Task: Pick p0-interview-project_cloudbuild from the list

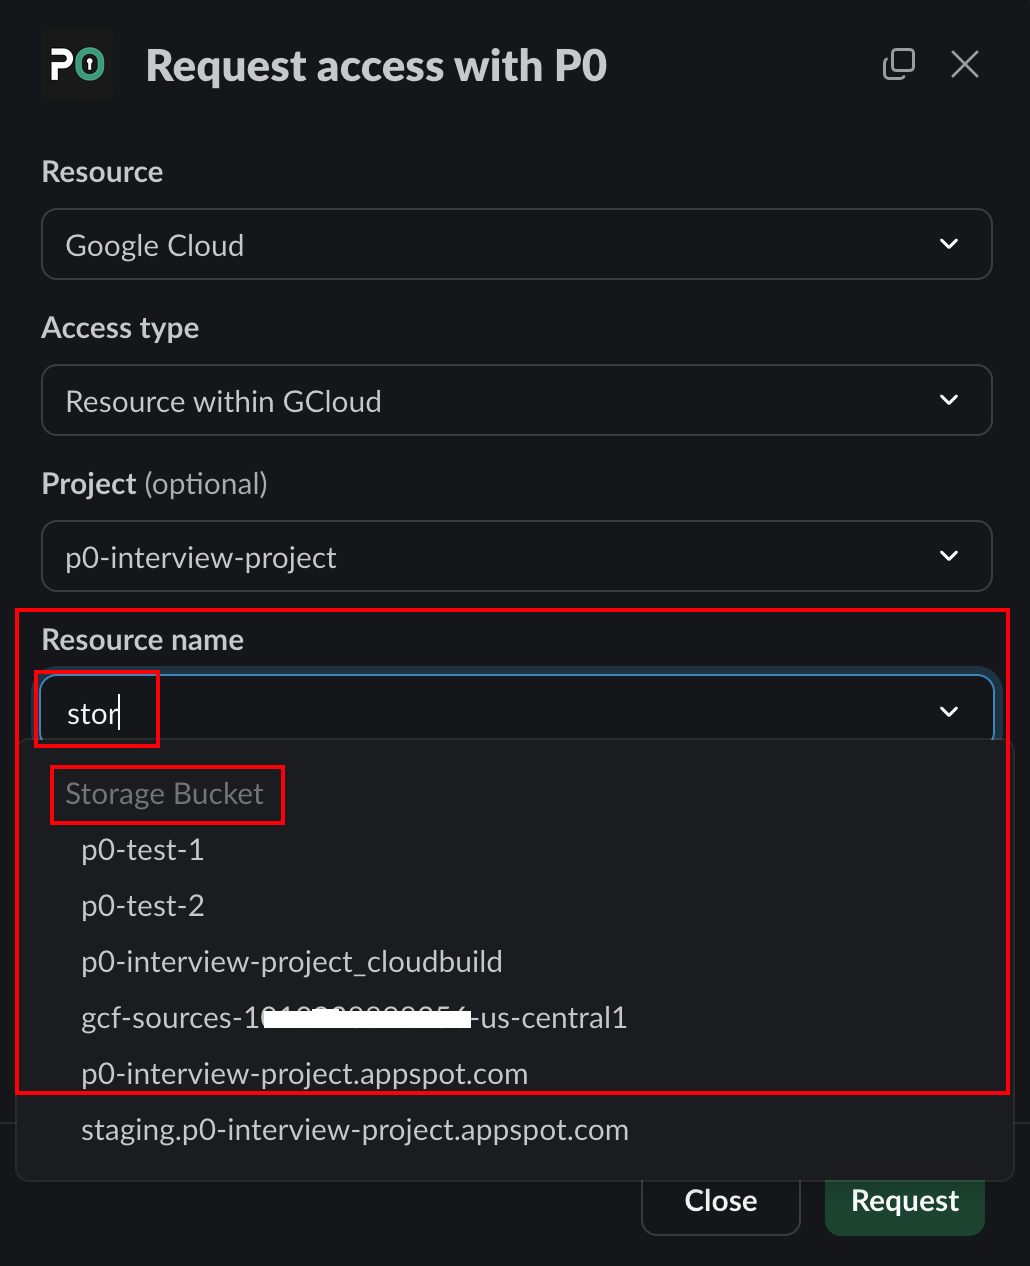Action: coord(292,962)
